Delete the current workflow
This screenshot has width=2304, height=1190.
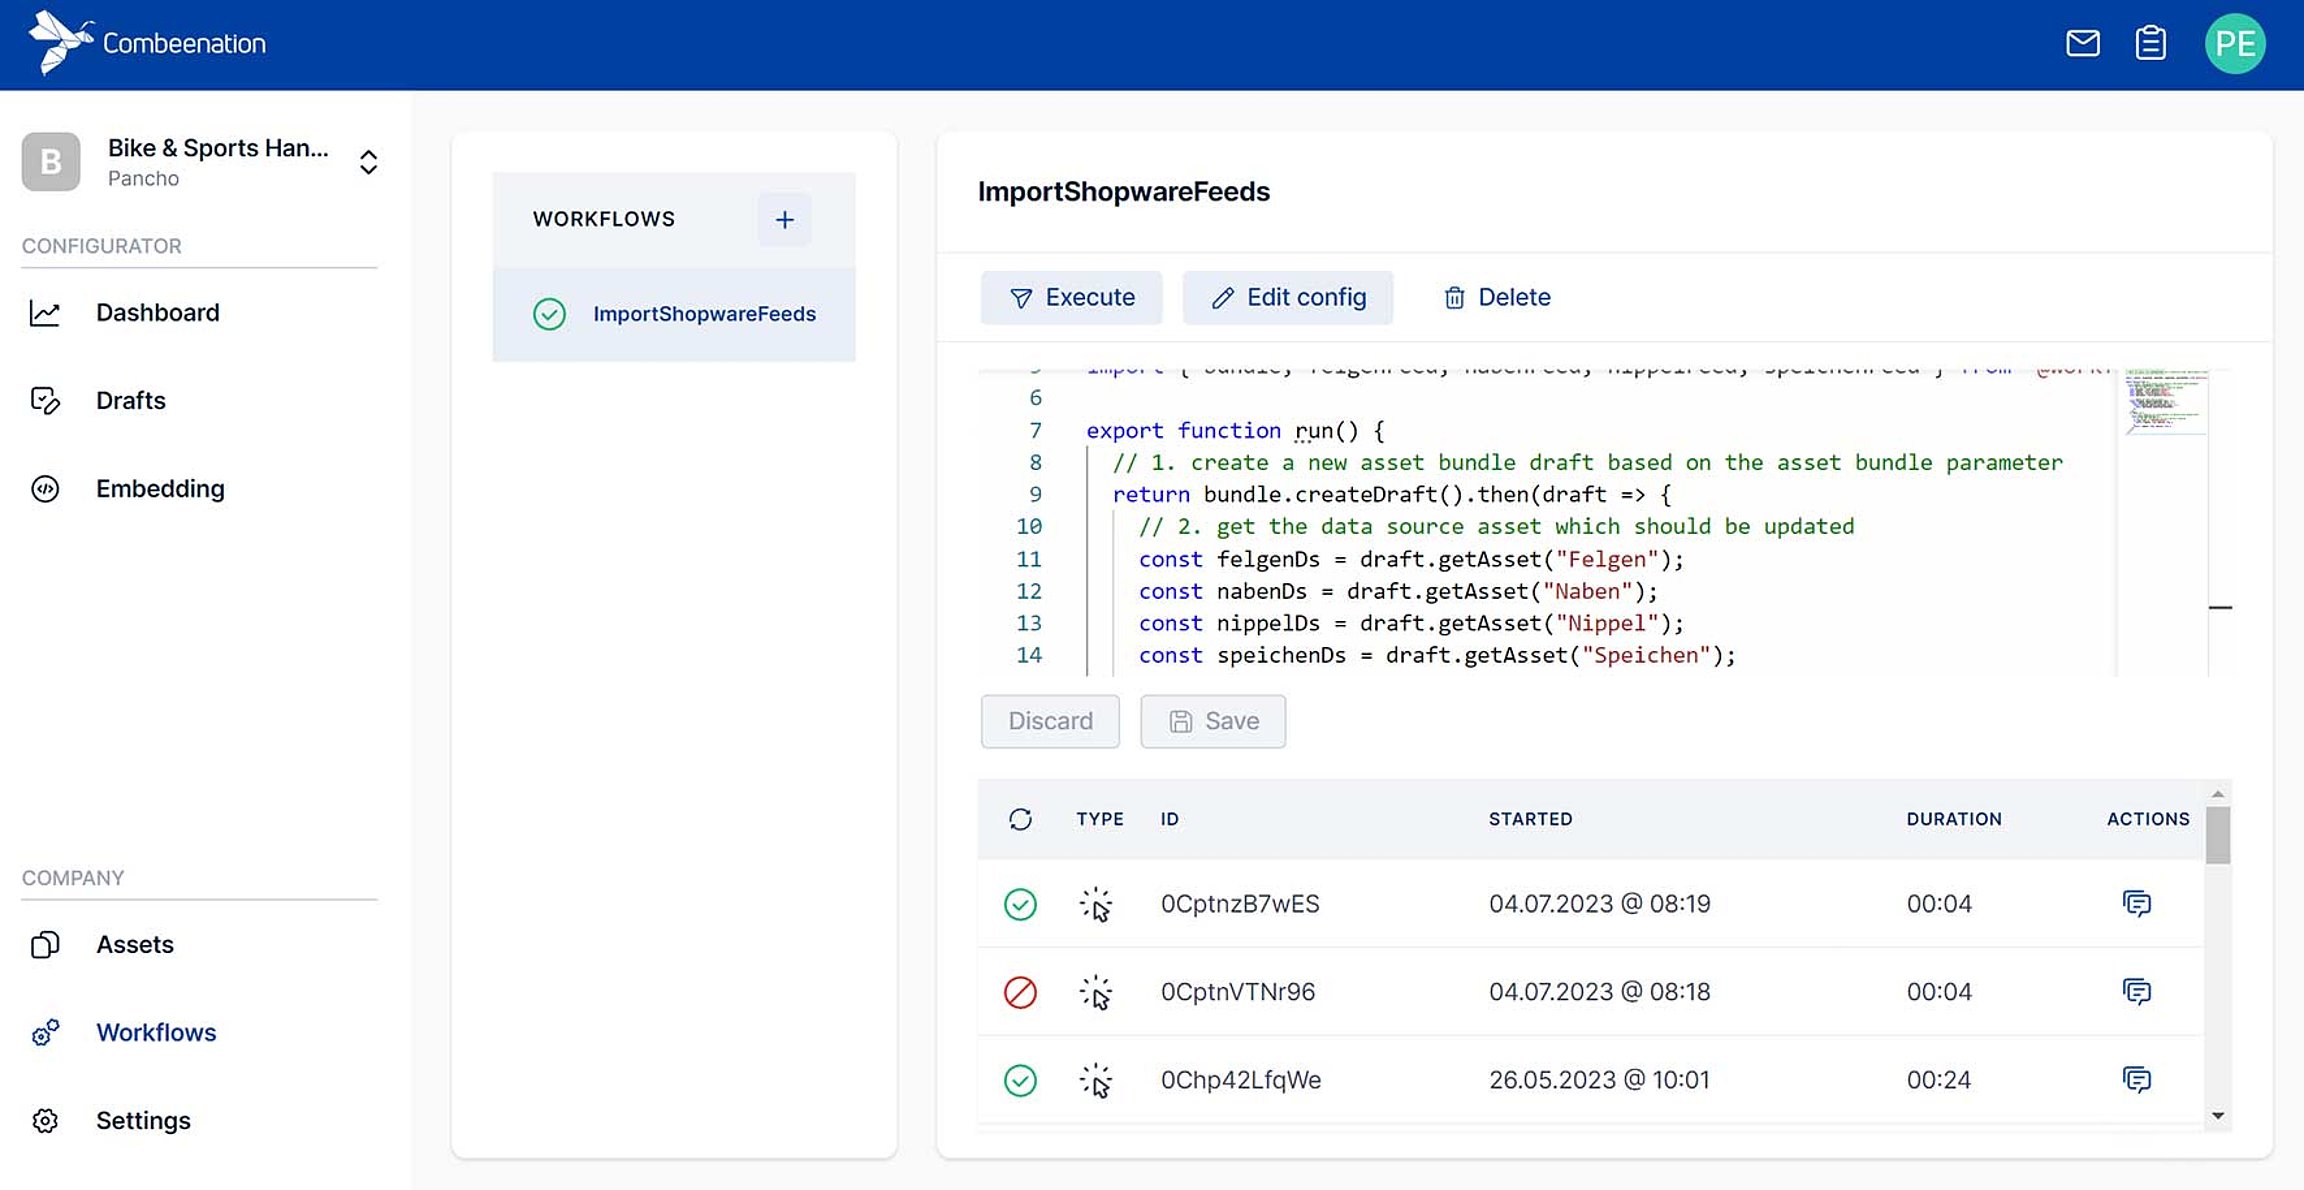[x=1496, y=297]
